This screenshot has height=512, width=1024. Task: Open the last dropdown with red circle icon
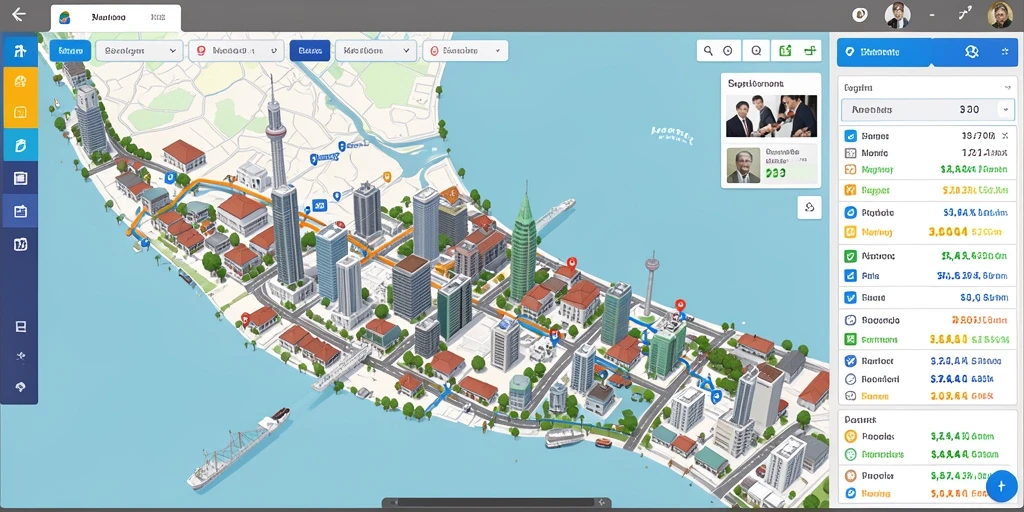point(465,50)
